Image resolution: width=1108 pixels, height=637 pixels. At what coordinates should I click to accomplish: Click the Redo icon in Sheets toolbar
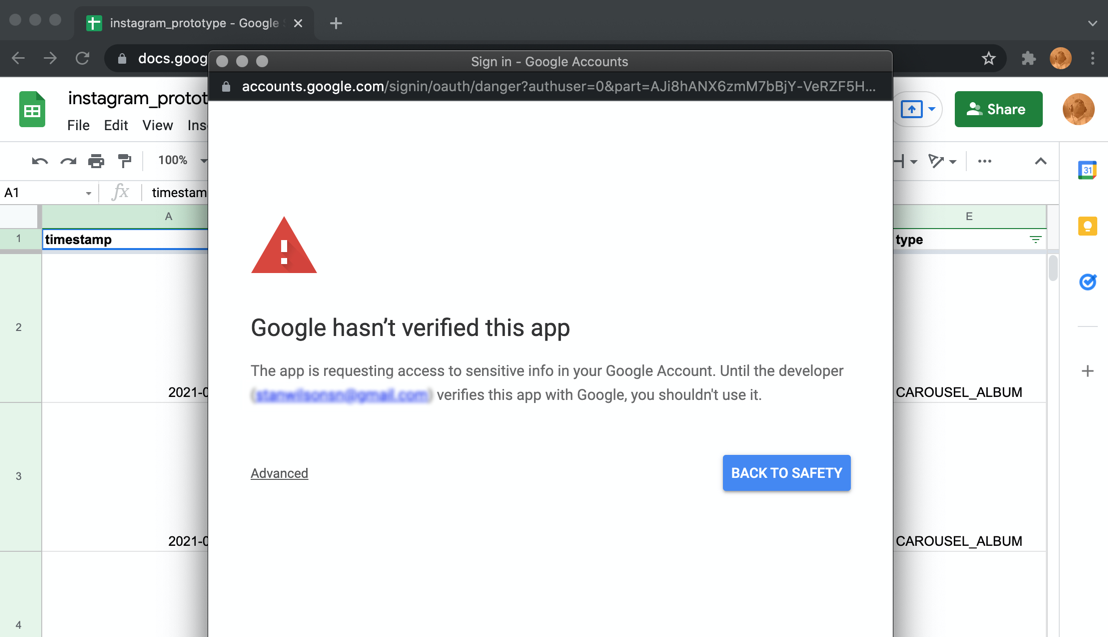tap(68, 161)
